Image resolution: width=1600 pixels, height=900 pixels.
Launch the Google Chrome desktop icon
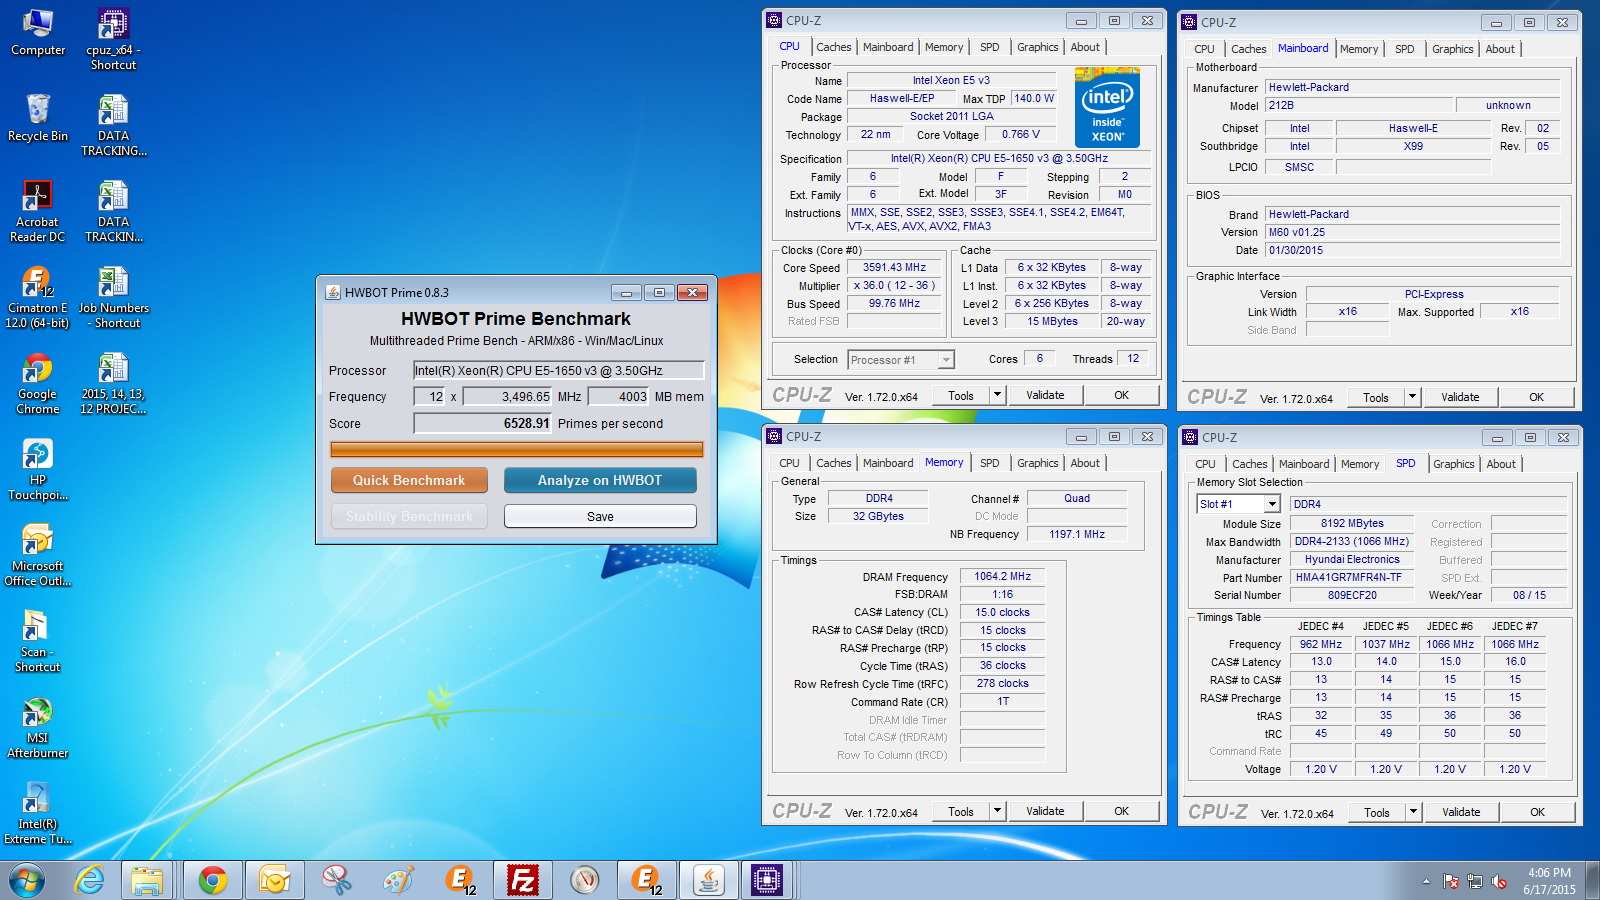(37, 383)
